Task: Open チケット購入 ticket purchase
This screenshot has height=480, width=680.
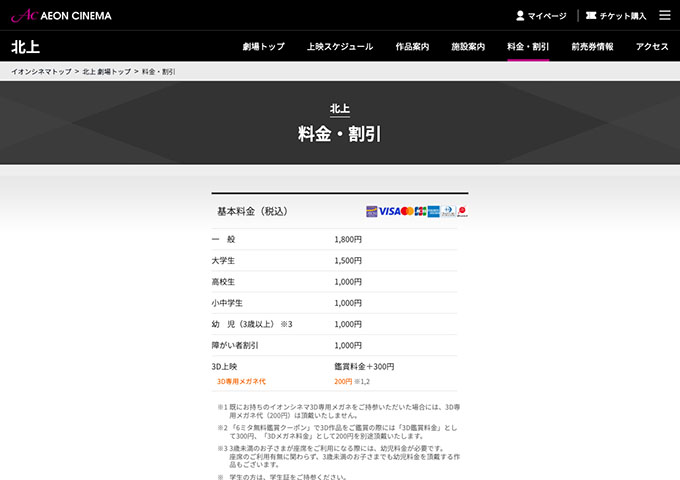Action: pyautogui.click(x=616, y=16)
